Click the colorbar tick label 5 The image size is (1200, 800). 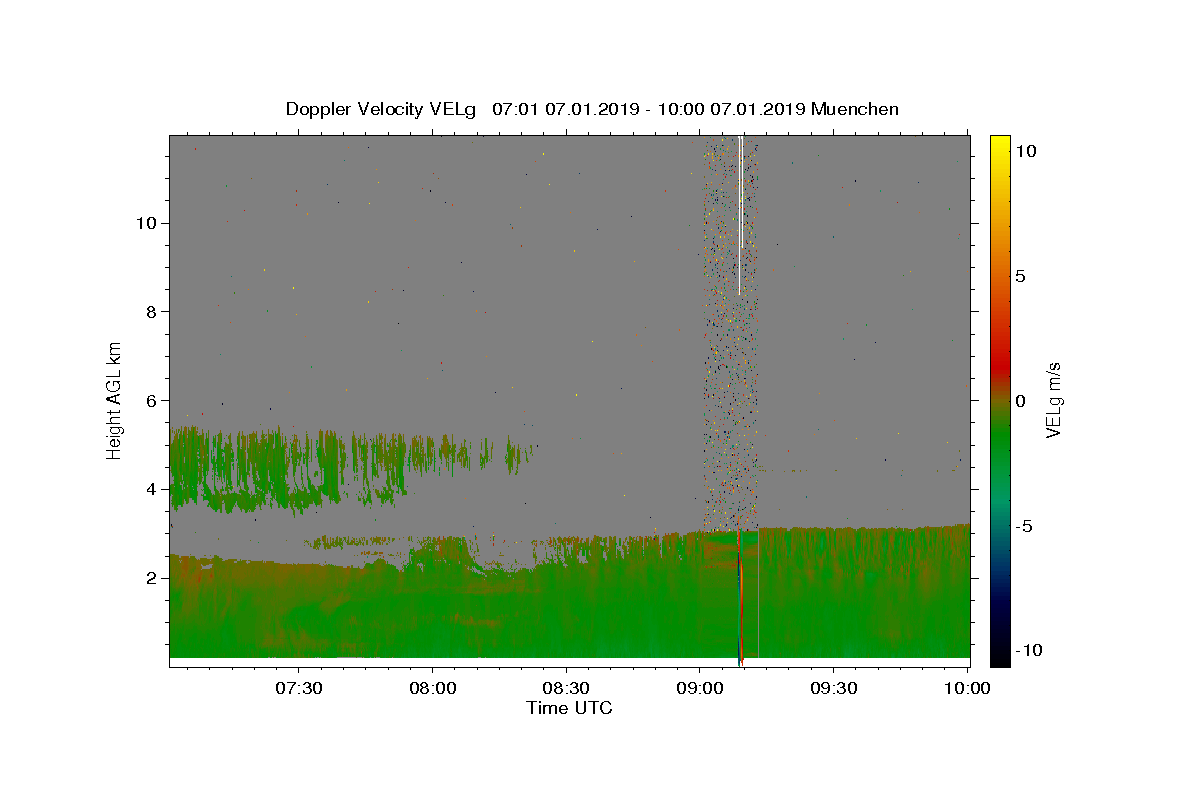[1020, 276]
